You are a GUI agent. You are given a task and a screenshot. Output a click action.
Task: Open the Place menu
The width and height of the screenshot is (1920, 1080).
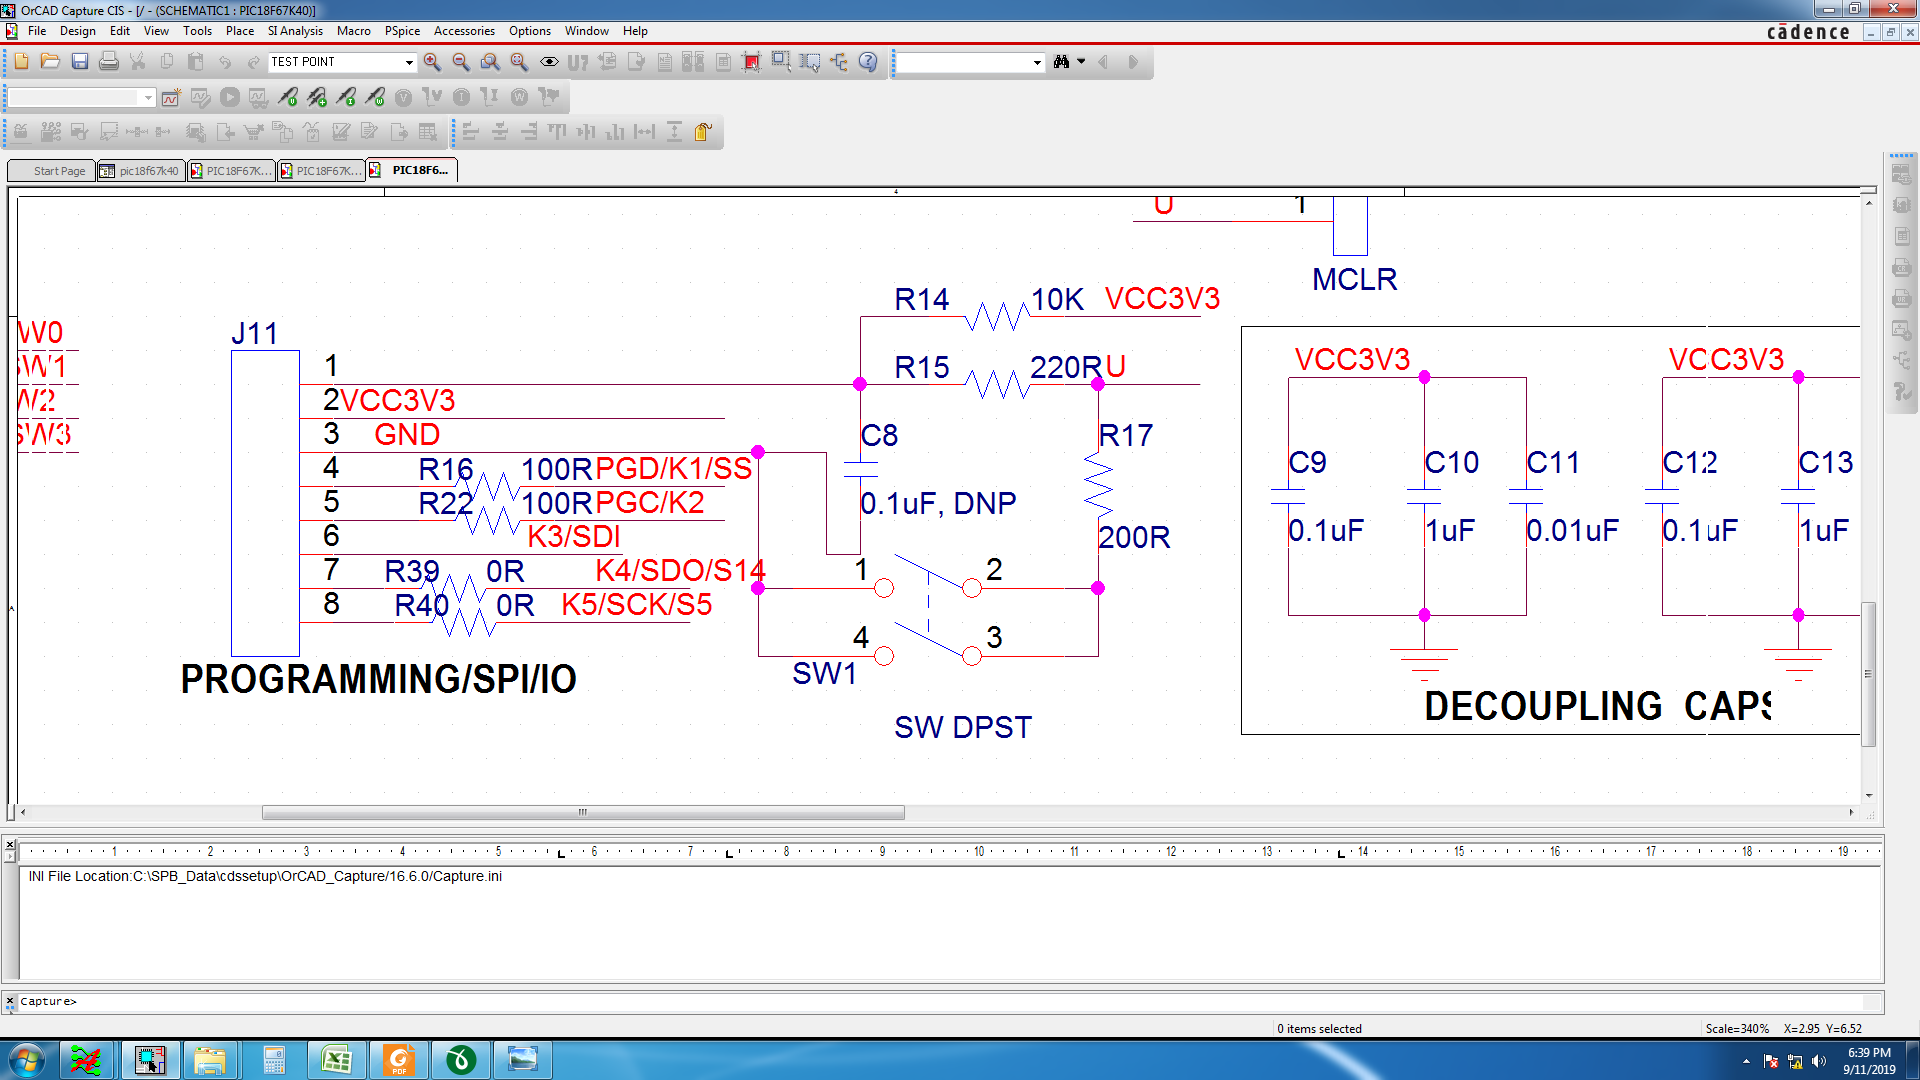pos(240,31)
